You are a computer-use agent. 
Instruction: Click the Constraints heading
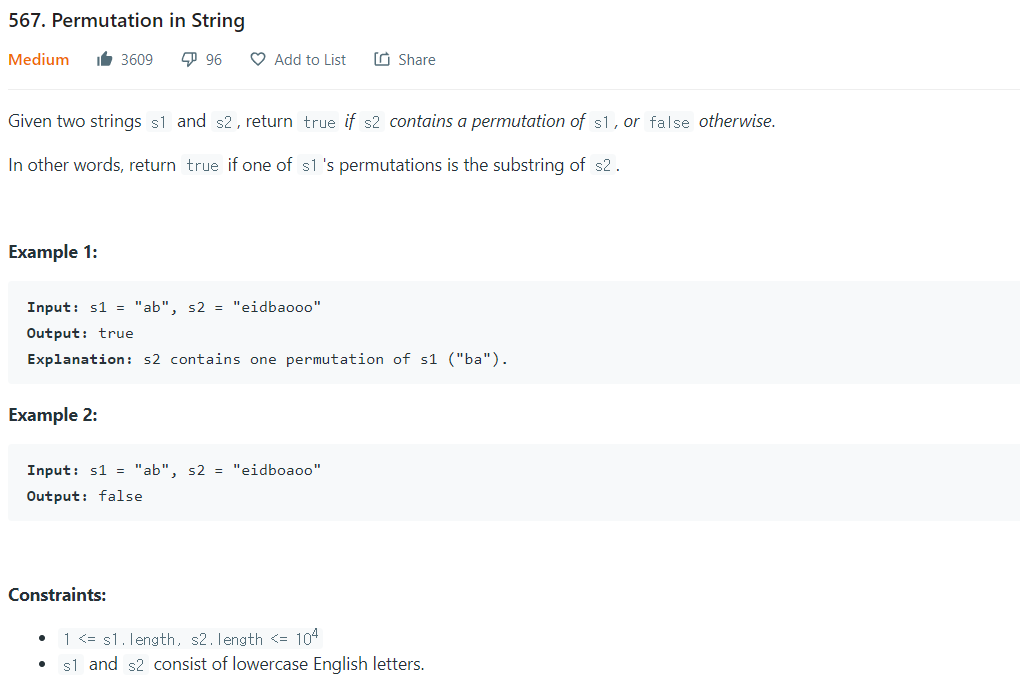pos(57,595)
